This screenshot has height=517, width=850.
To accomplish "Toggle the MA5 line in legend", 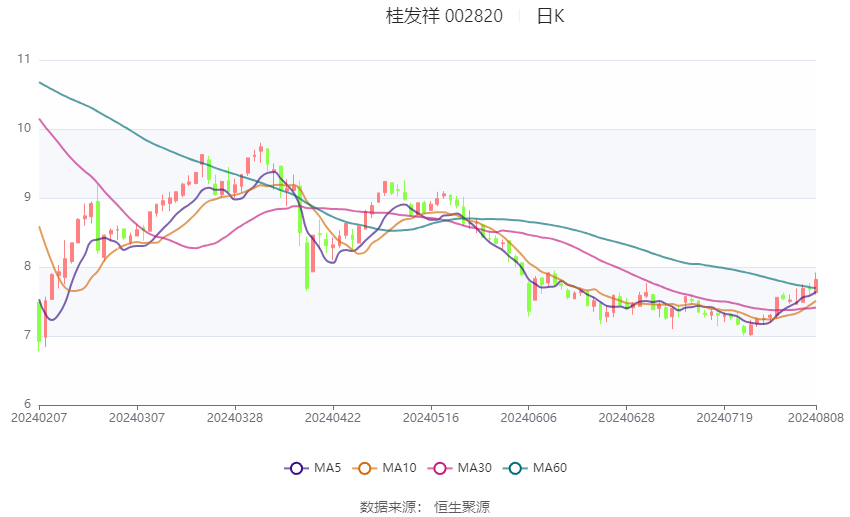I will (x=313, y=468).
